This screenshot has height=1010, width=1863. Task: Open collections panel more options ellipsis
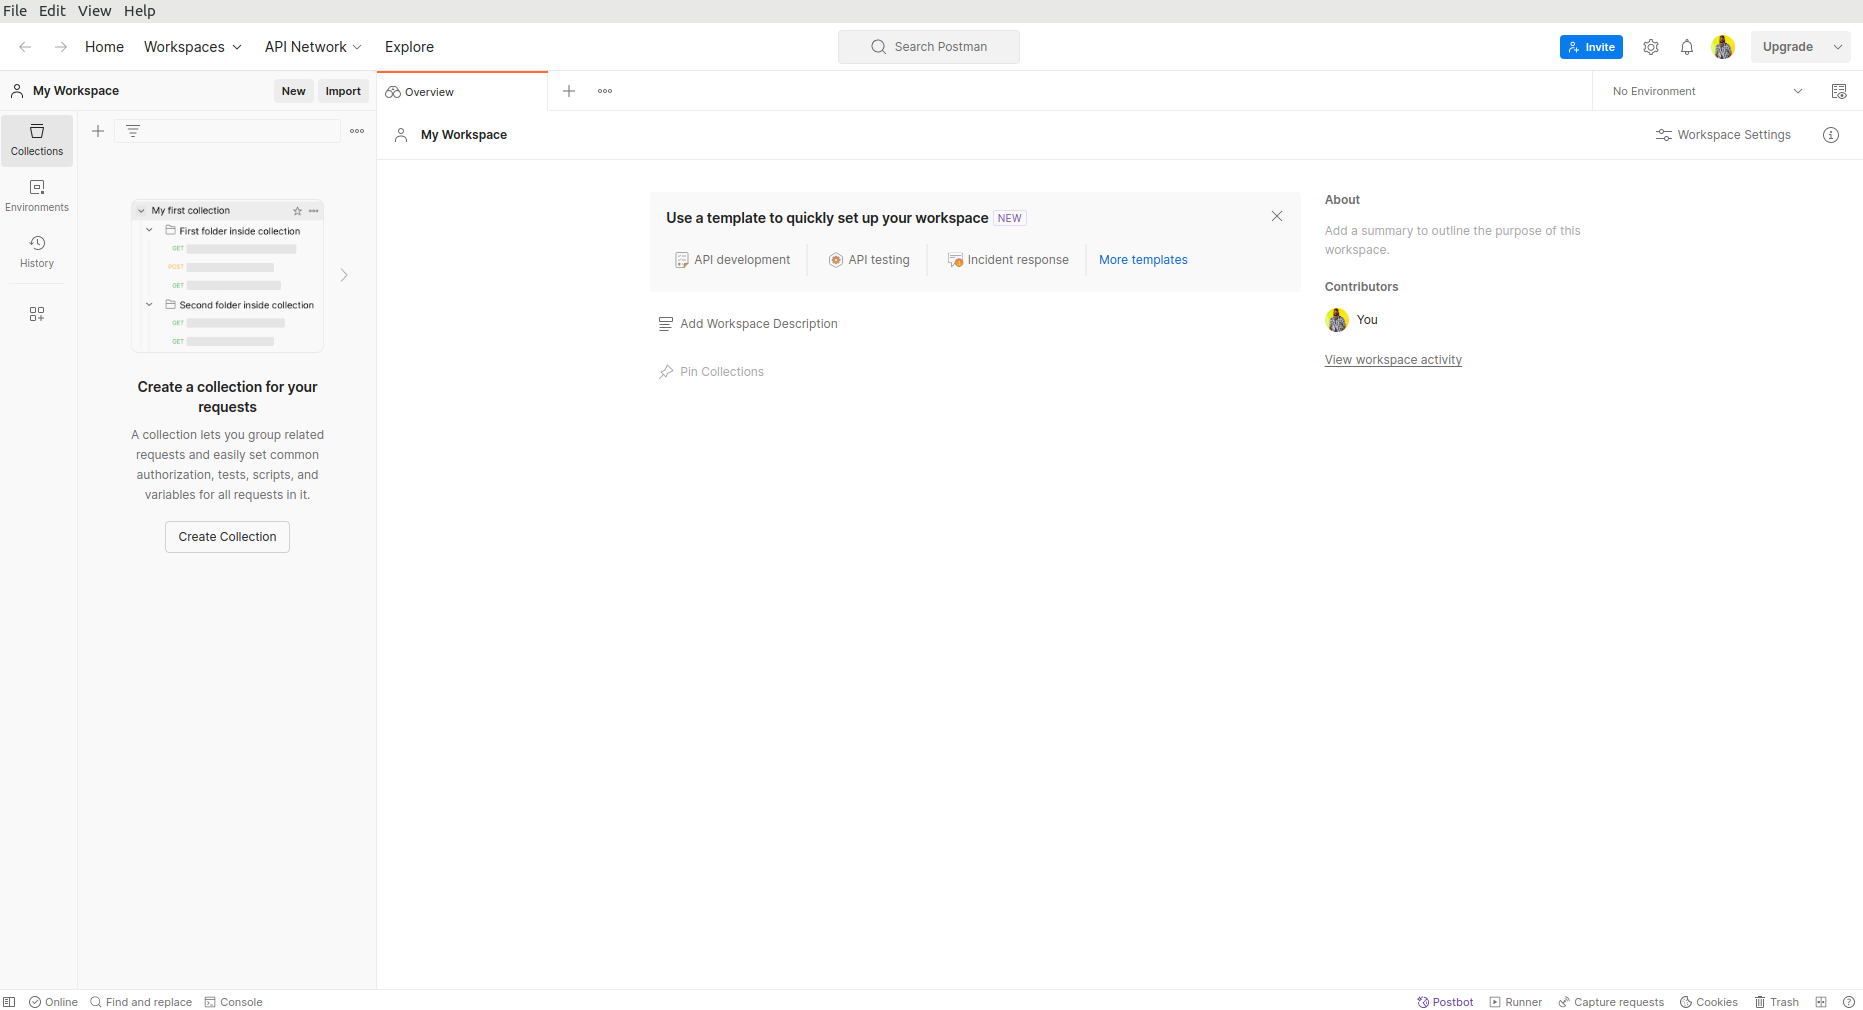click(x=357, y=131)
